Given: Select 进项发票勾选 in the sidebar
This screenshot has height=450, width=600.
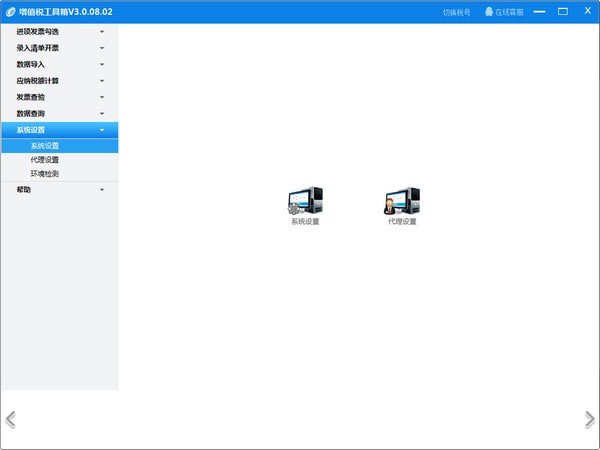Looking at the screenshot, I should coord(37,32).
